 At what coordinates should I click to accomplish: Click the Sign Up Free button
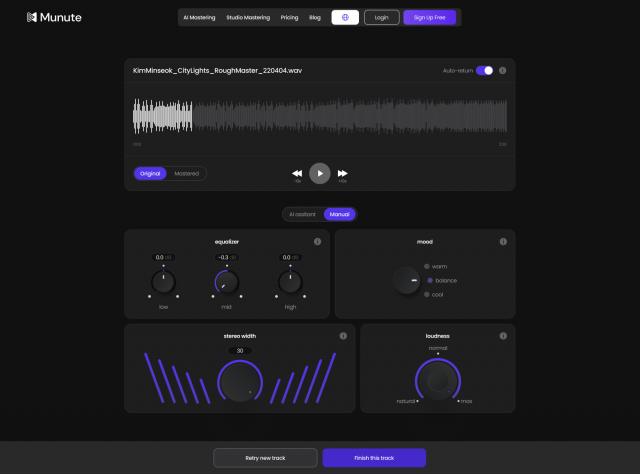click(432, 17)
